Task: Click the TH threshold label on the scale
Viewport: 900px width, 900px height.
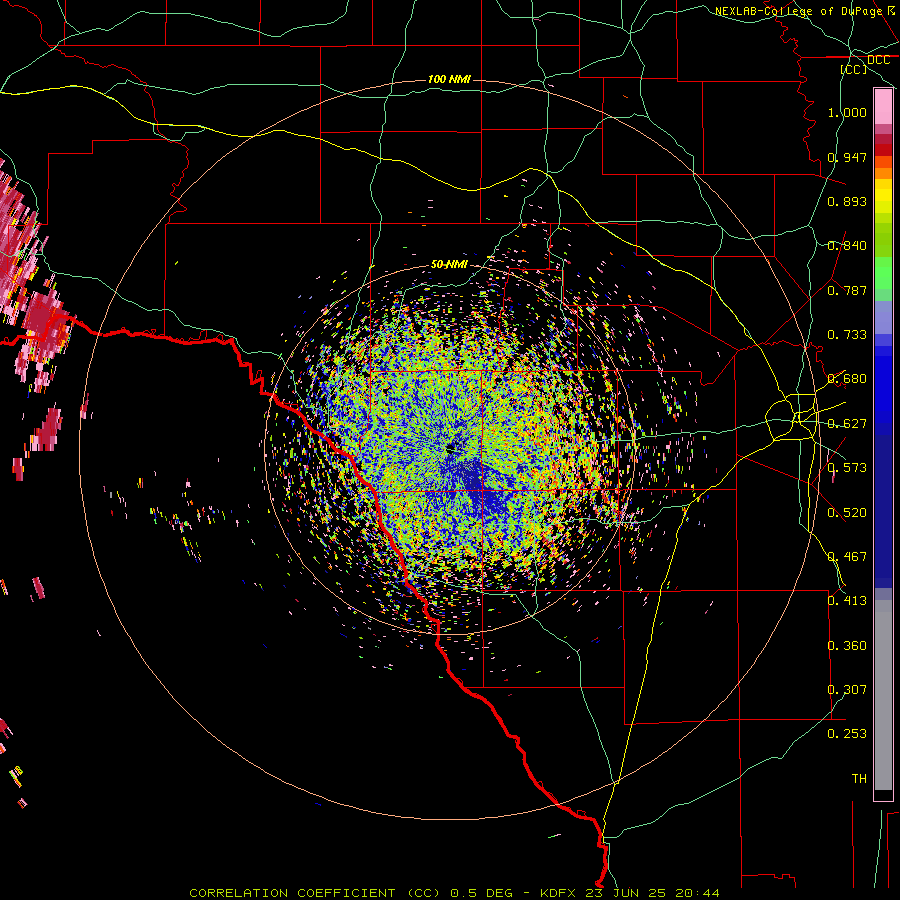Action: [x=859, y=779]
